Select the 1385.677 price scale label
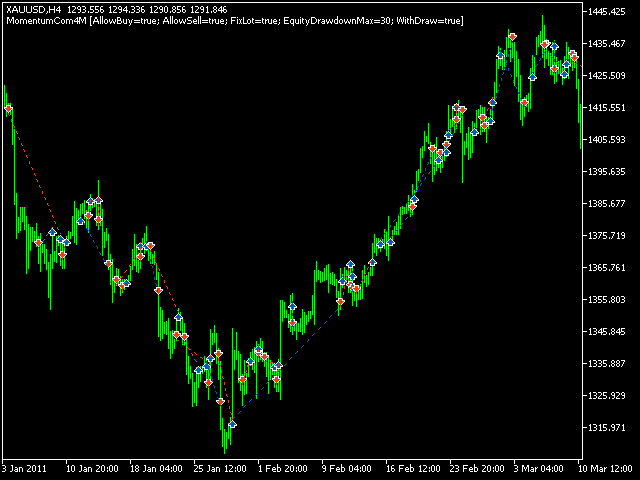The height and width of the screenshot is (480, 640). click(607, 204)
